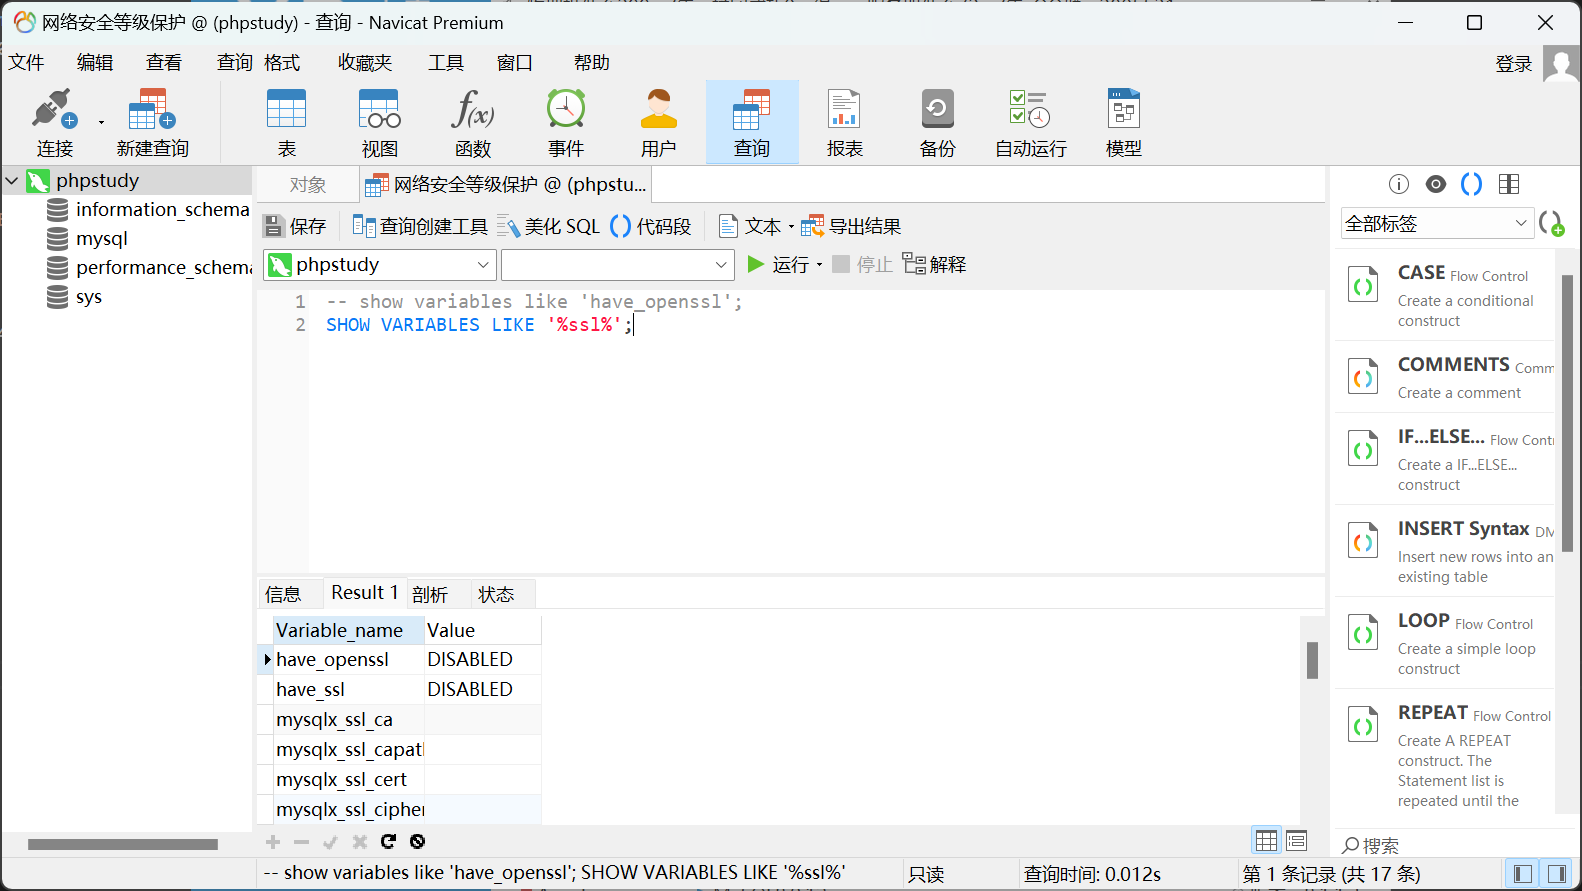Open 查询创建工具 (Query Builder)
Screen dimensions: 1582x891
[420, 226]
